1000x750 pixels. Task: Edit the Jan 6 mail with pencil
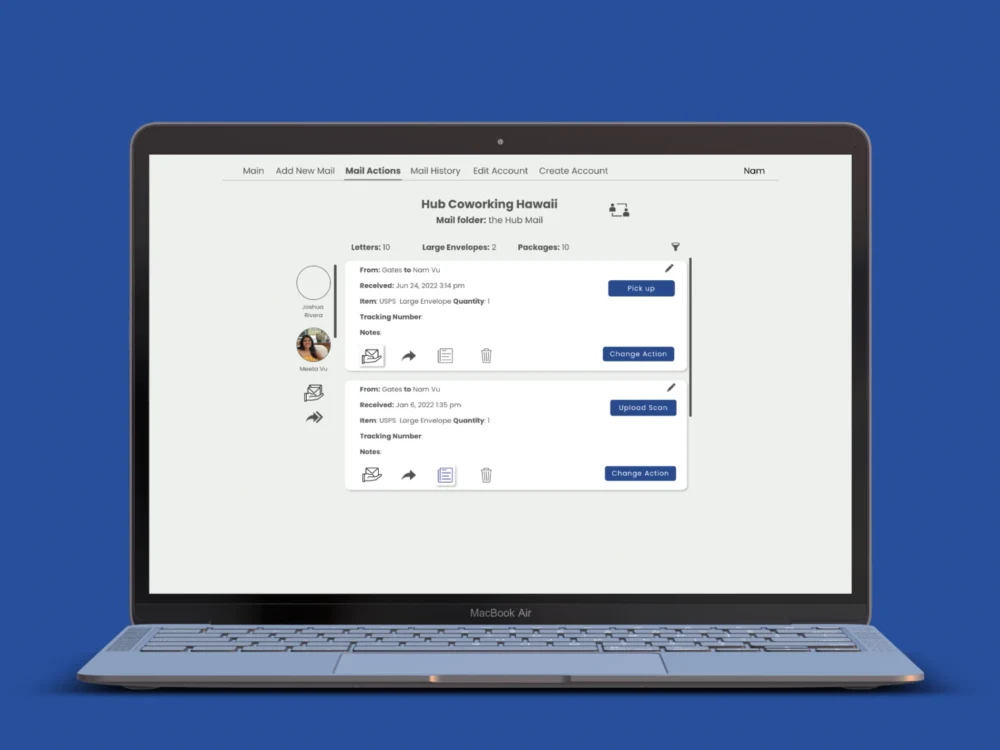coord(671,388)
